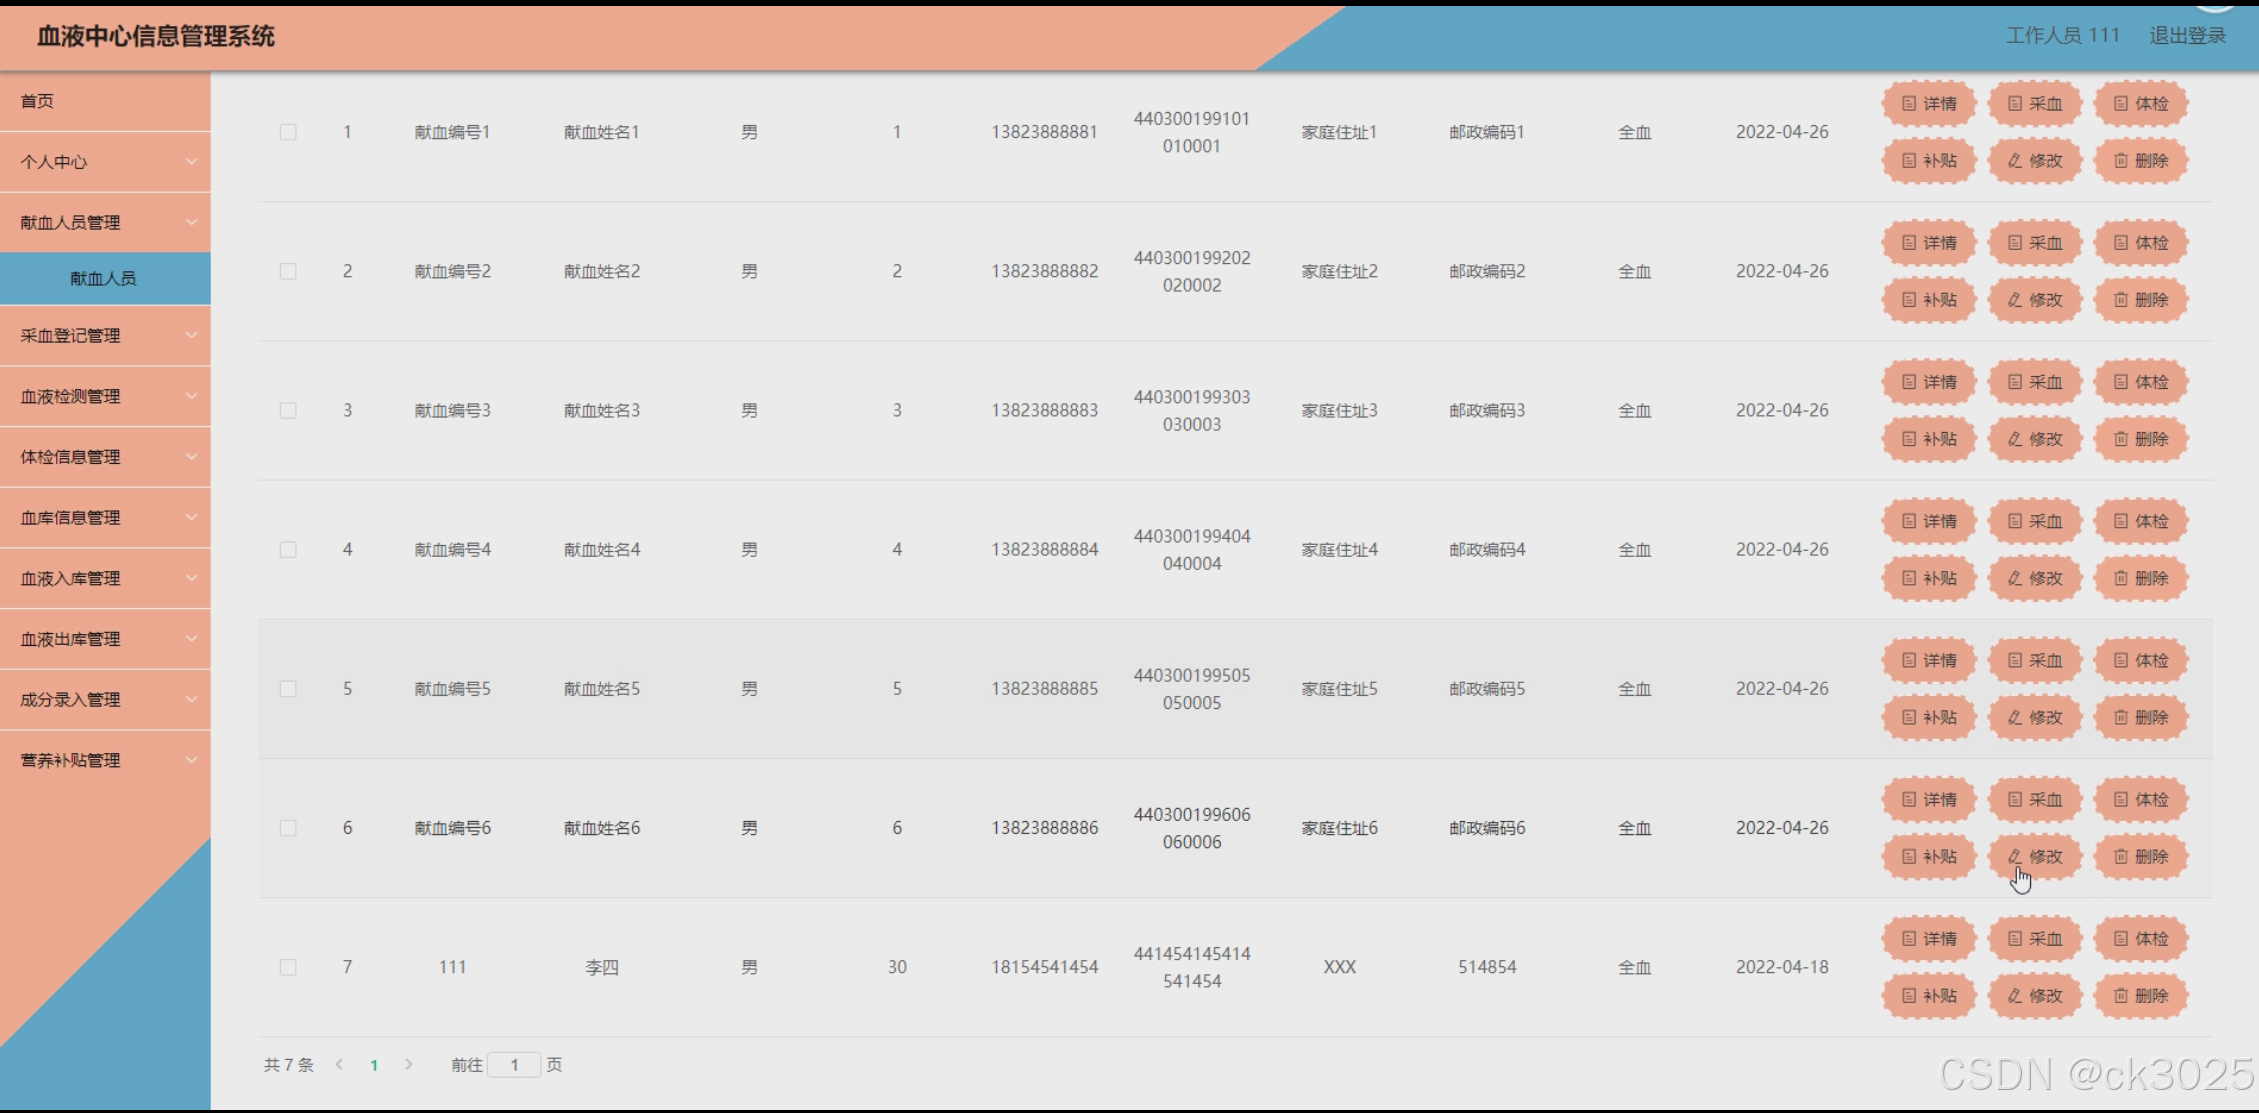Delete the 李四 donor record
The width and height of the screenshot is (2259, 1113).
coord(2140,996)
